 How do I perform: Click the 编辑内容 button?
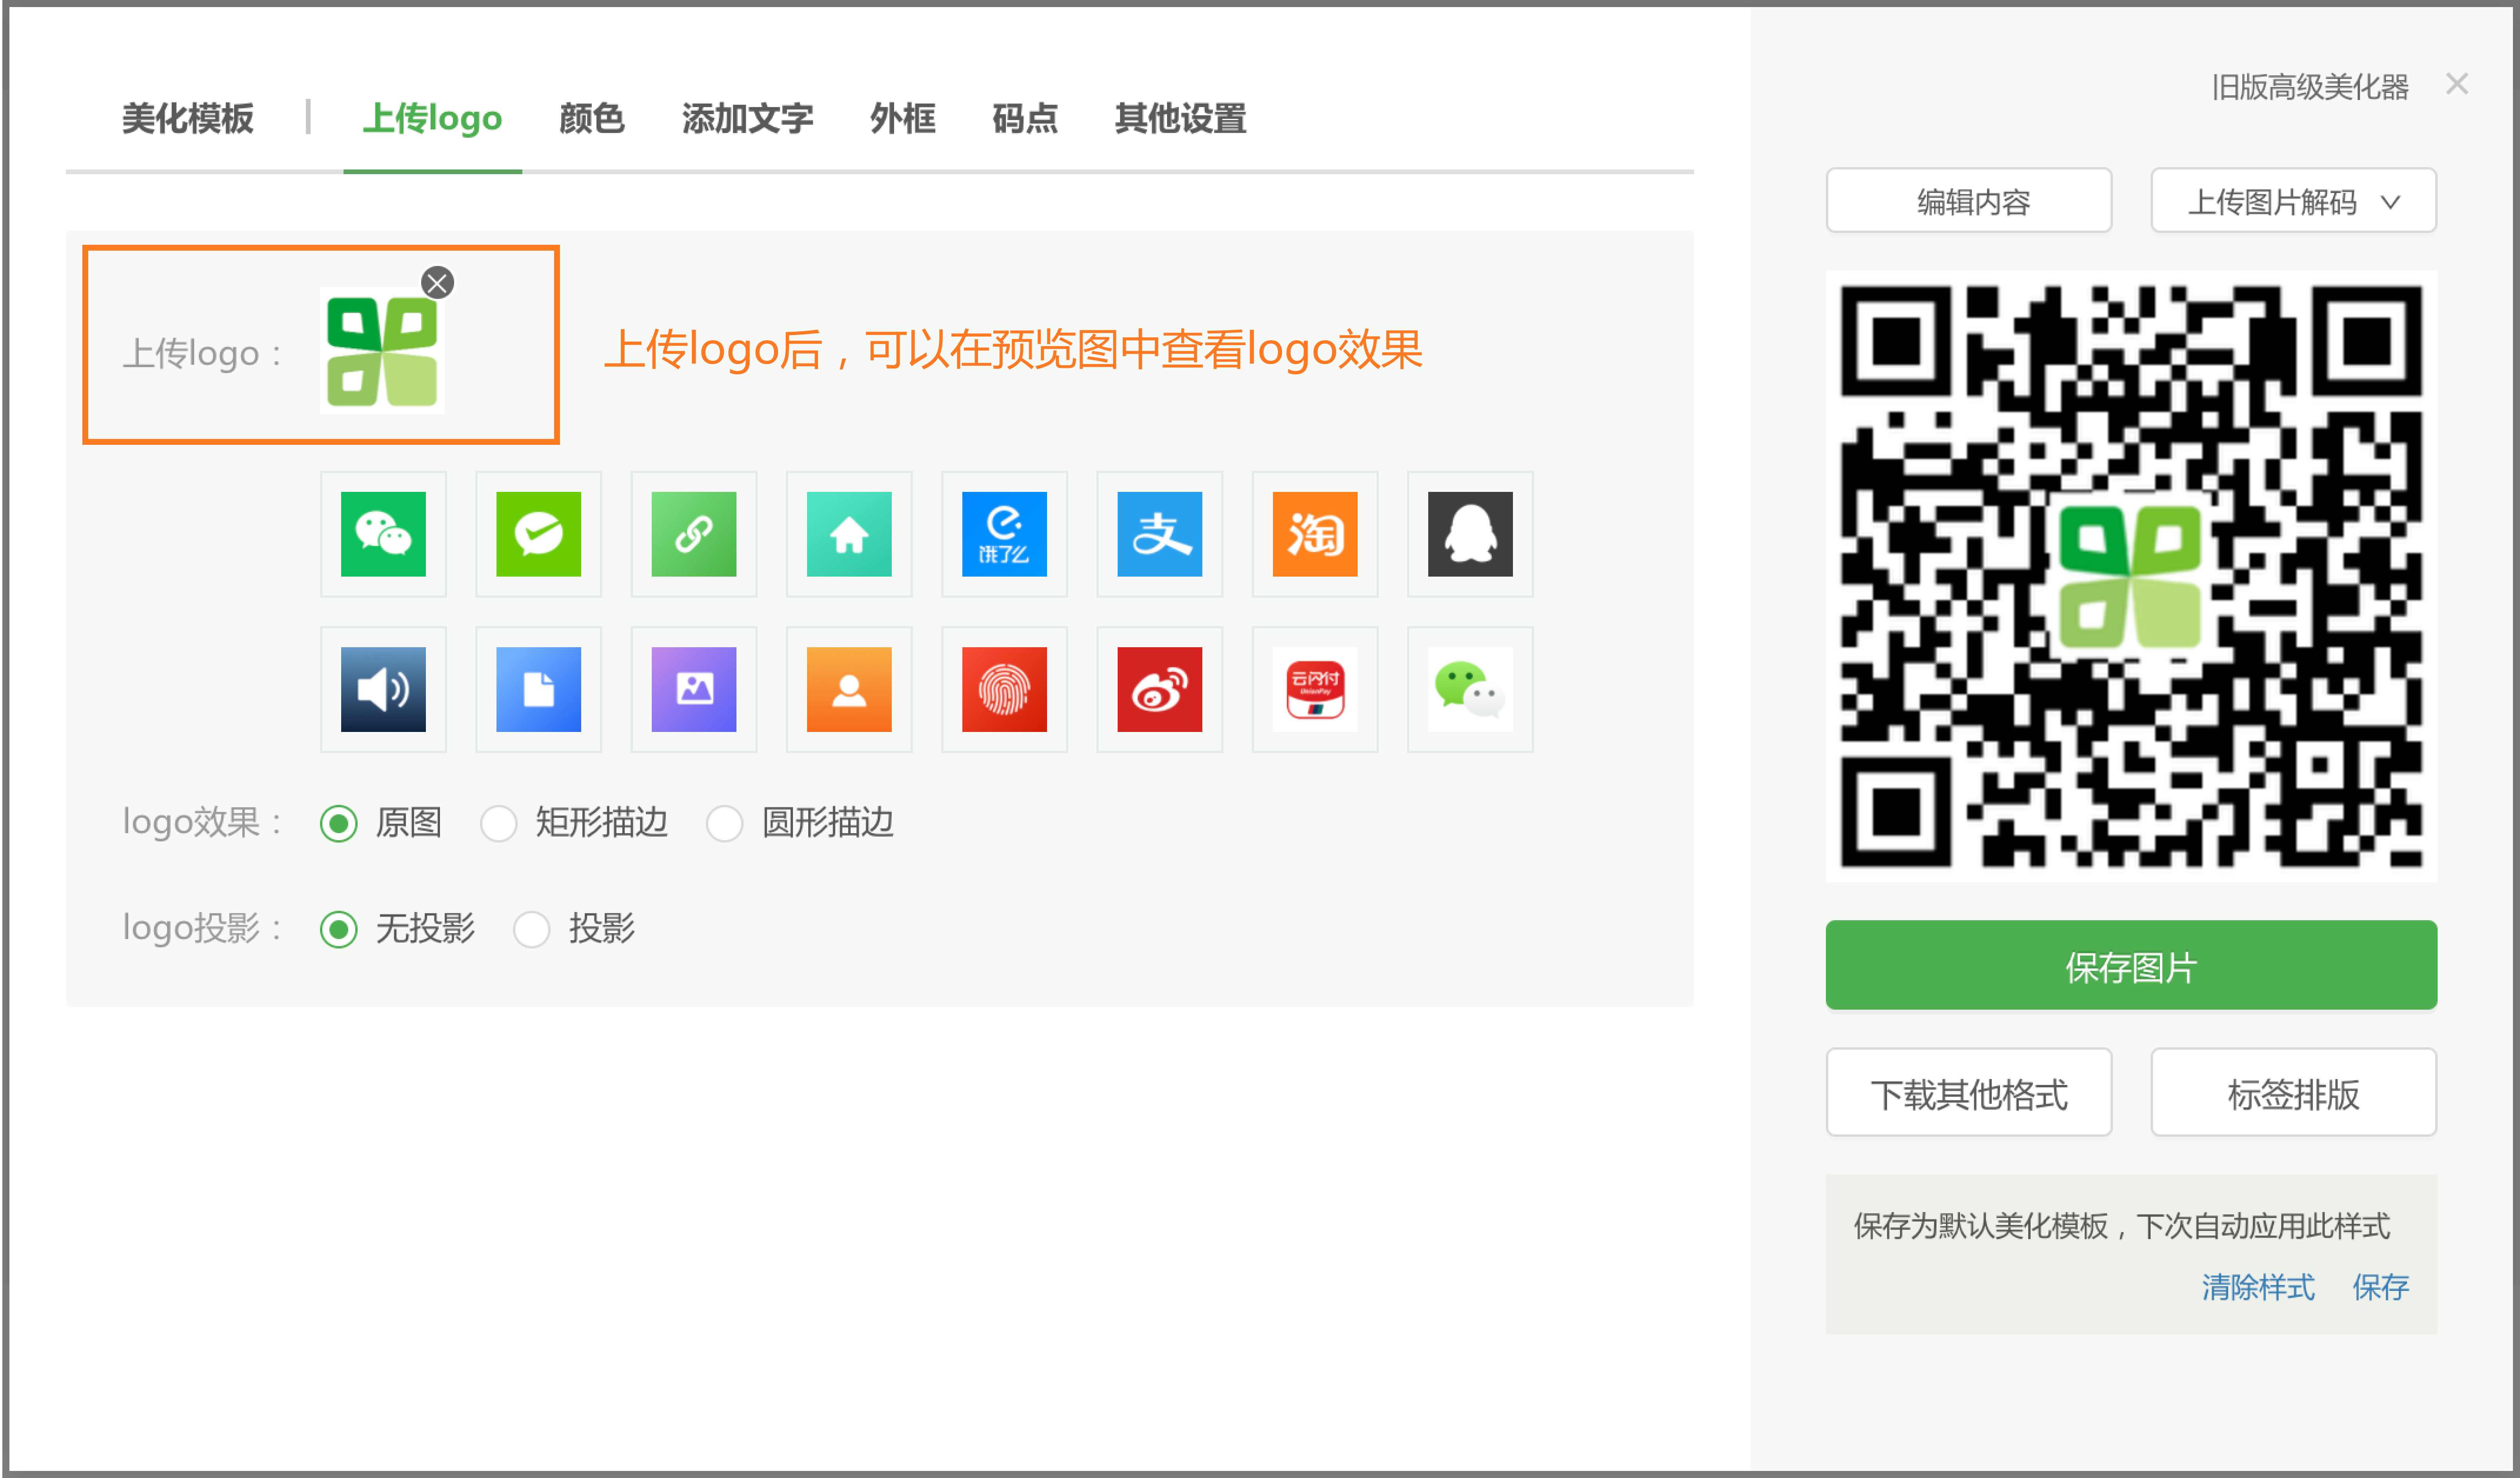pos(1969,201)
